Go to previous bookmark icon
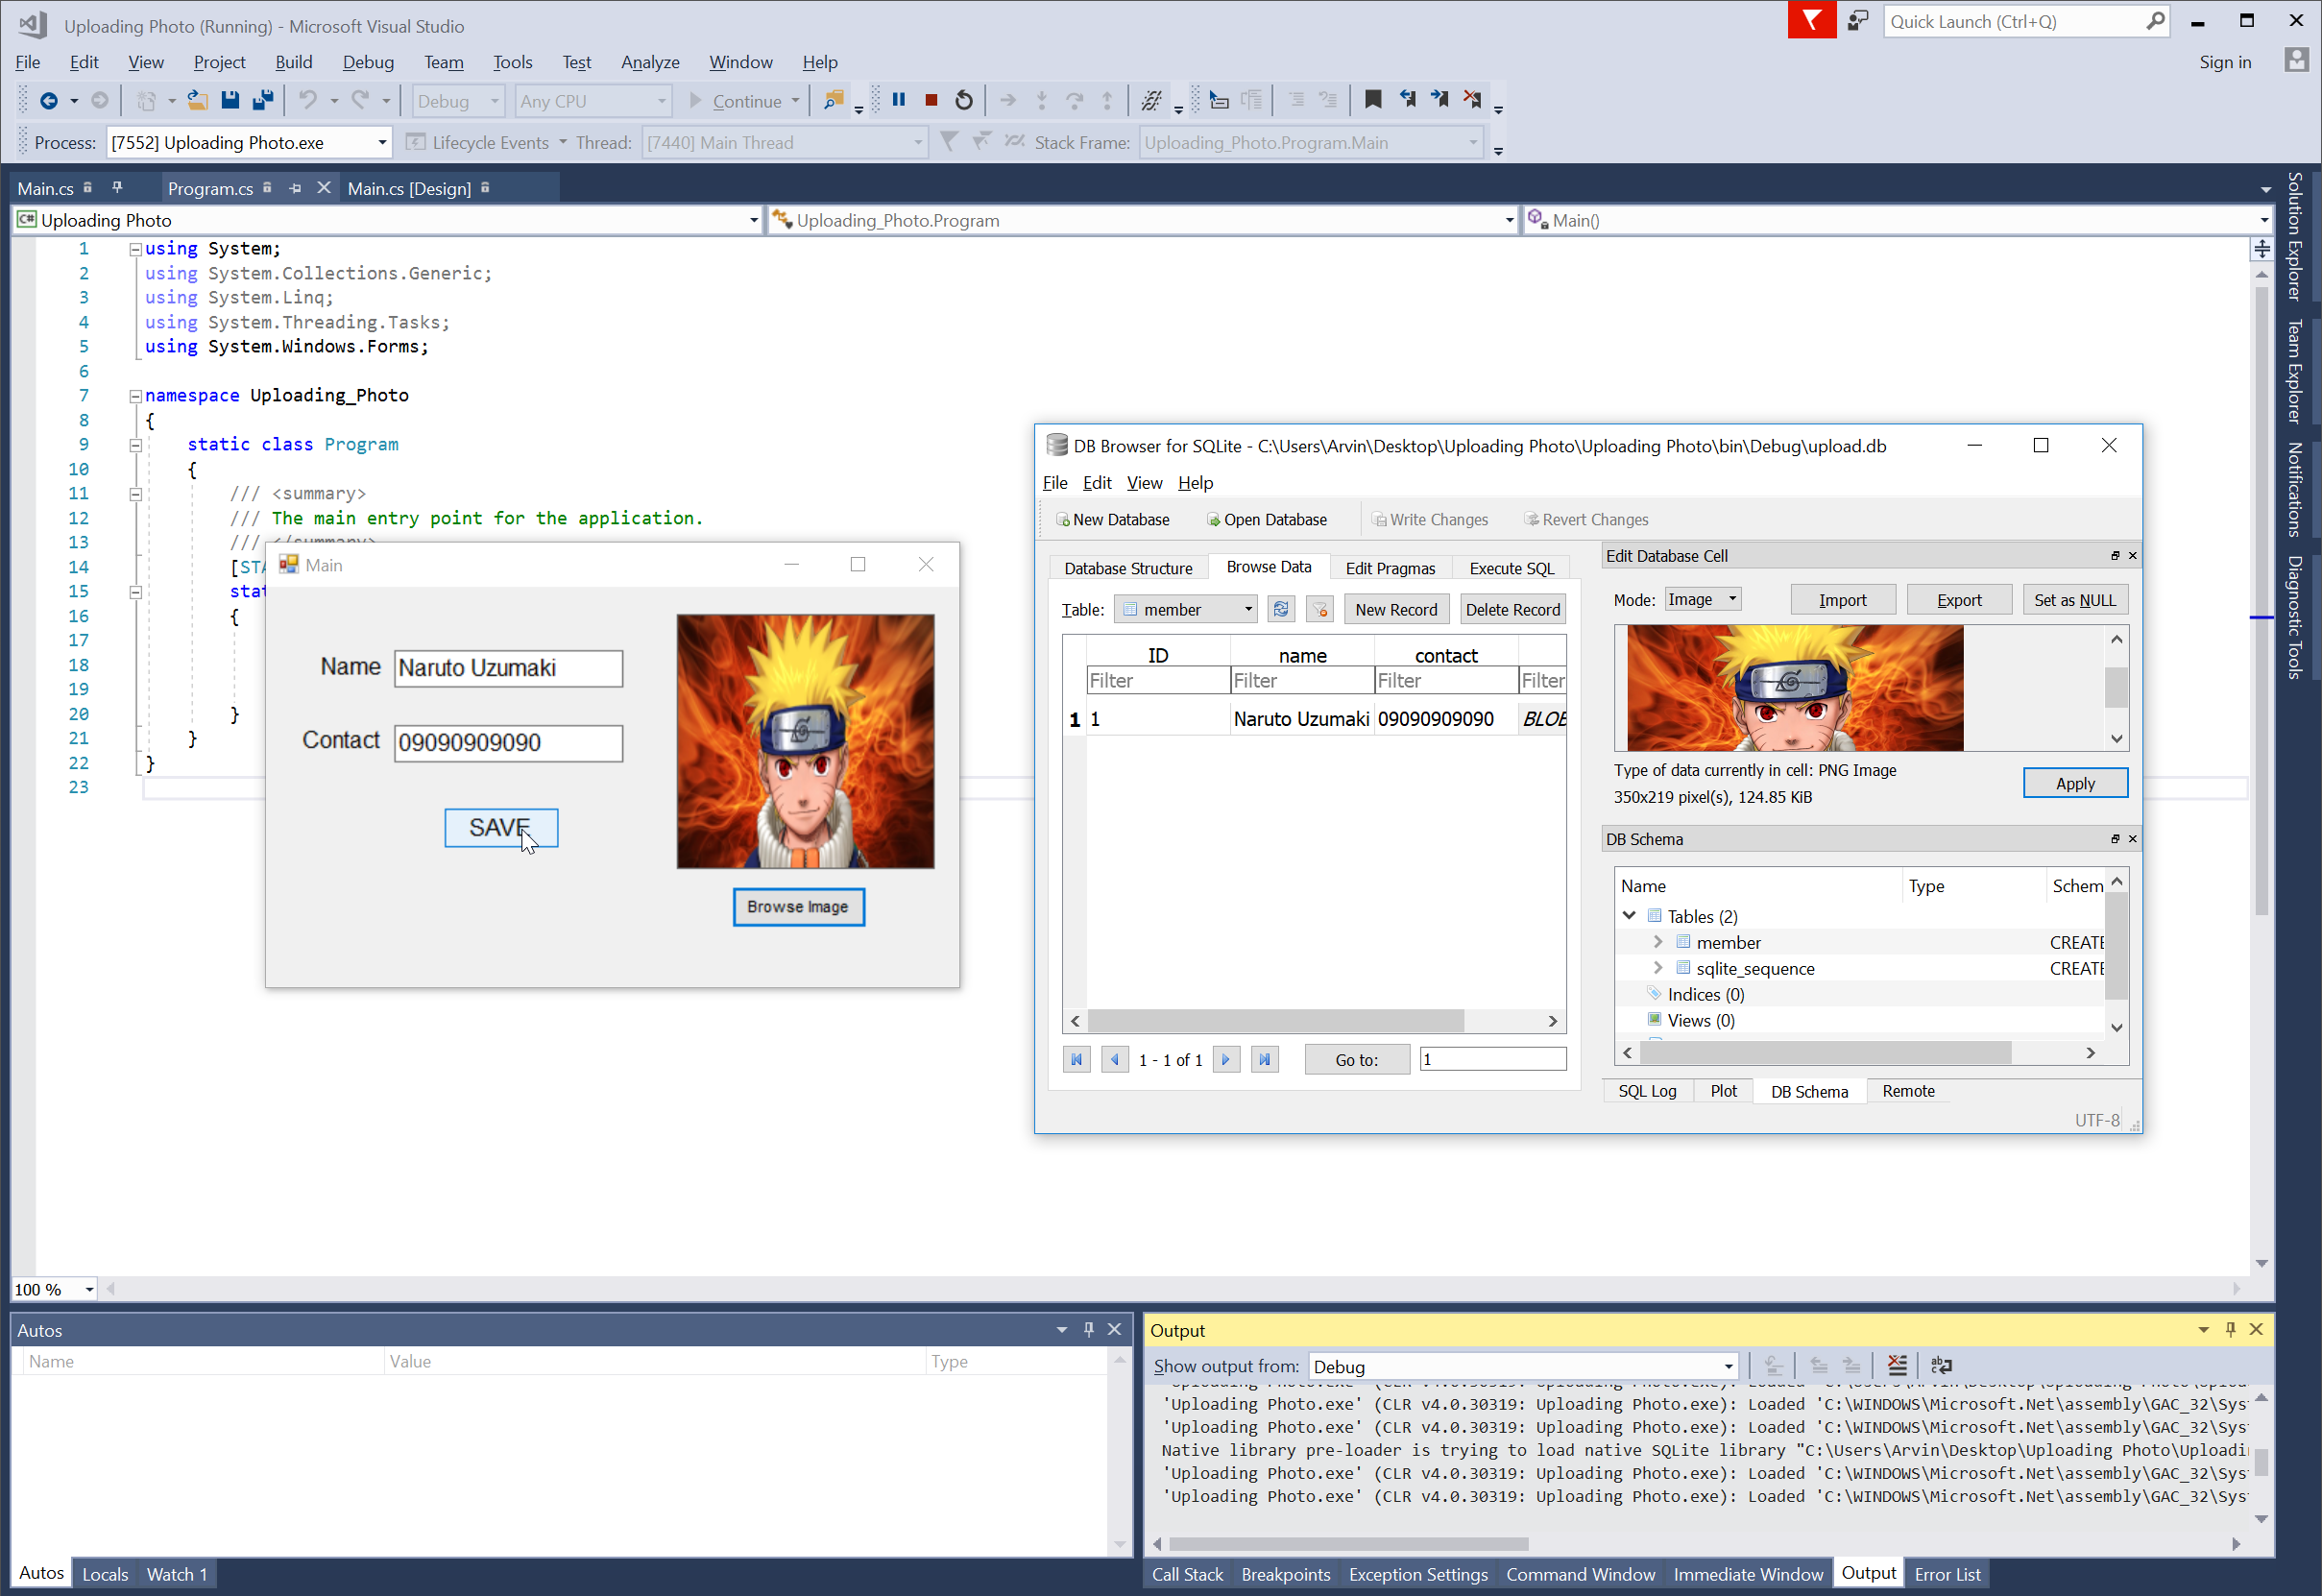Screen dimensions: 2322x1596 1407,99
